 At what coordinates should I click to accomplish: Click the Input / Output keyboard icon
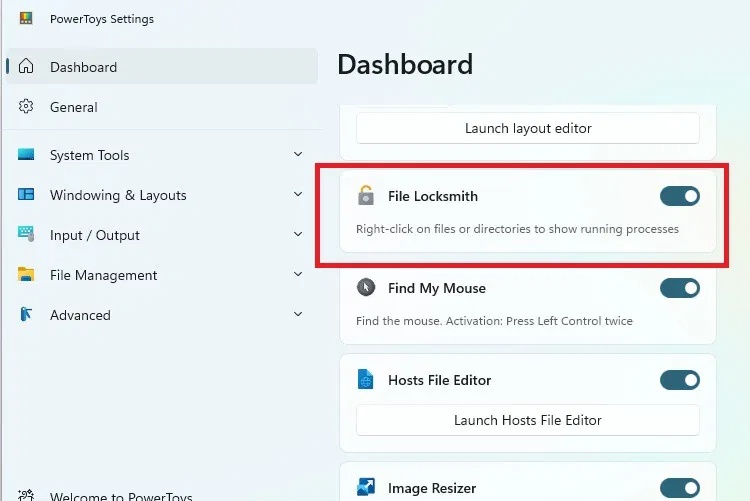[26, 234]
